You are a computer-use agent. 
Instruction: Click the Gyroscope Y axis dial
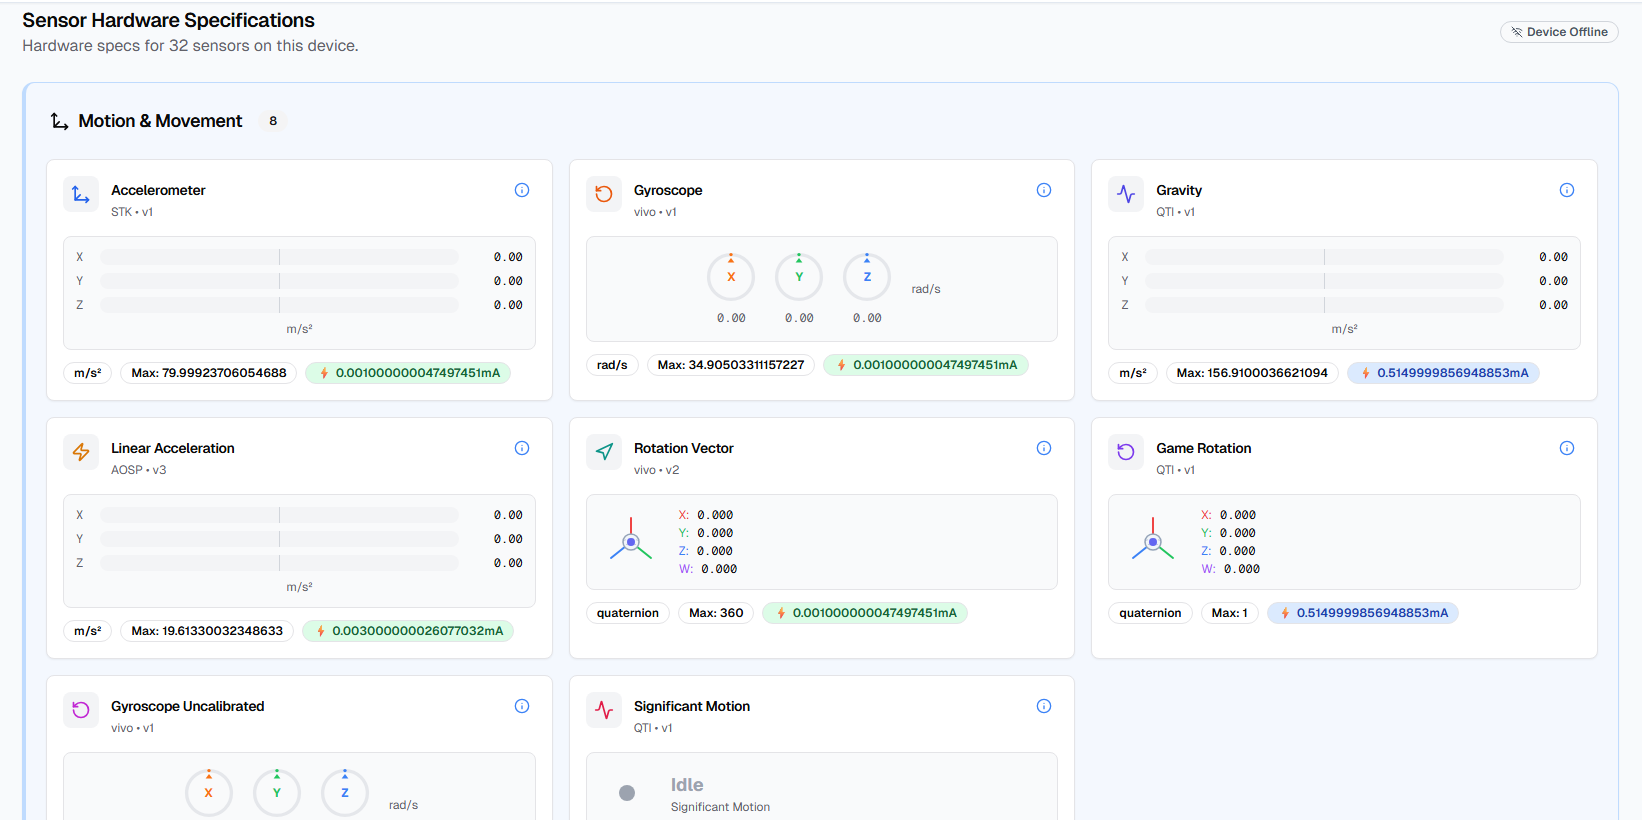coord(799,277)
